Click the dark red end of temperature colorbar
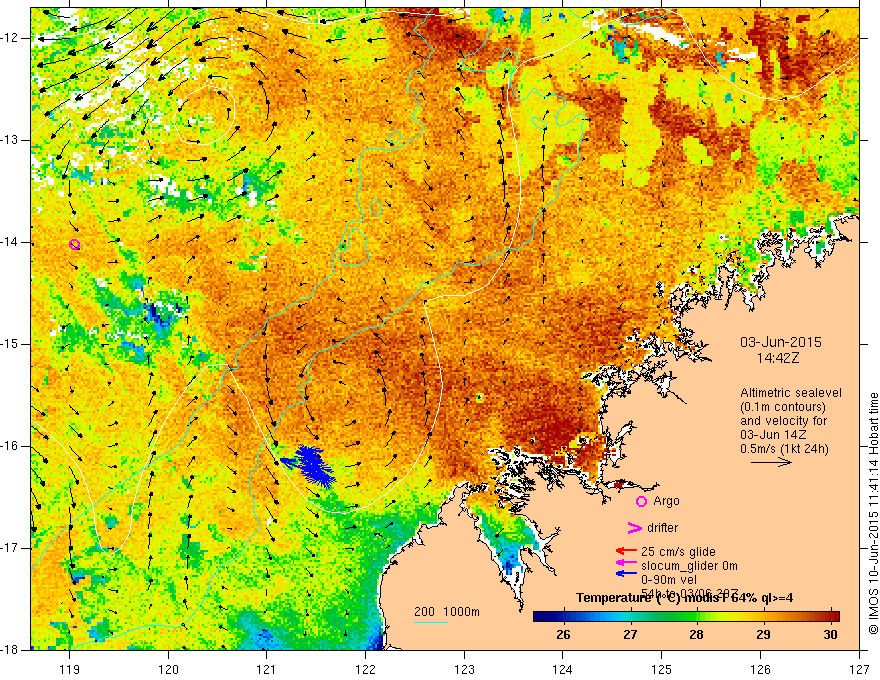880x680 pixels. pyautogui.click(x=835, y=617)
